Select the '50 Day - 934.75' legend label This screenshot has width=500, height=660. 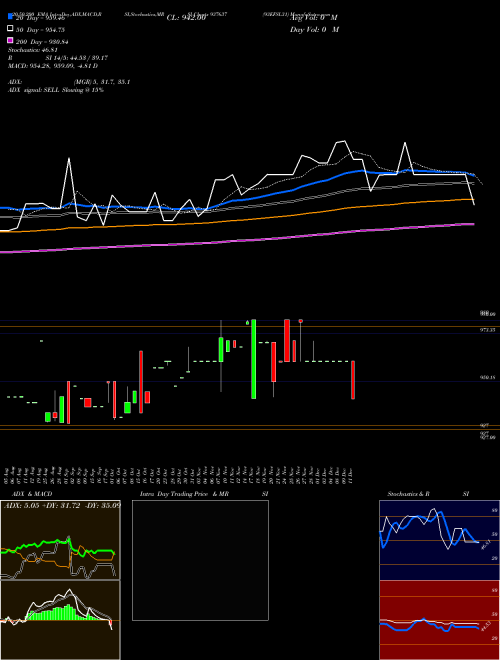pyautogui.click(x=40, y=30)
